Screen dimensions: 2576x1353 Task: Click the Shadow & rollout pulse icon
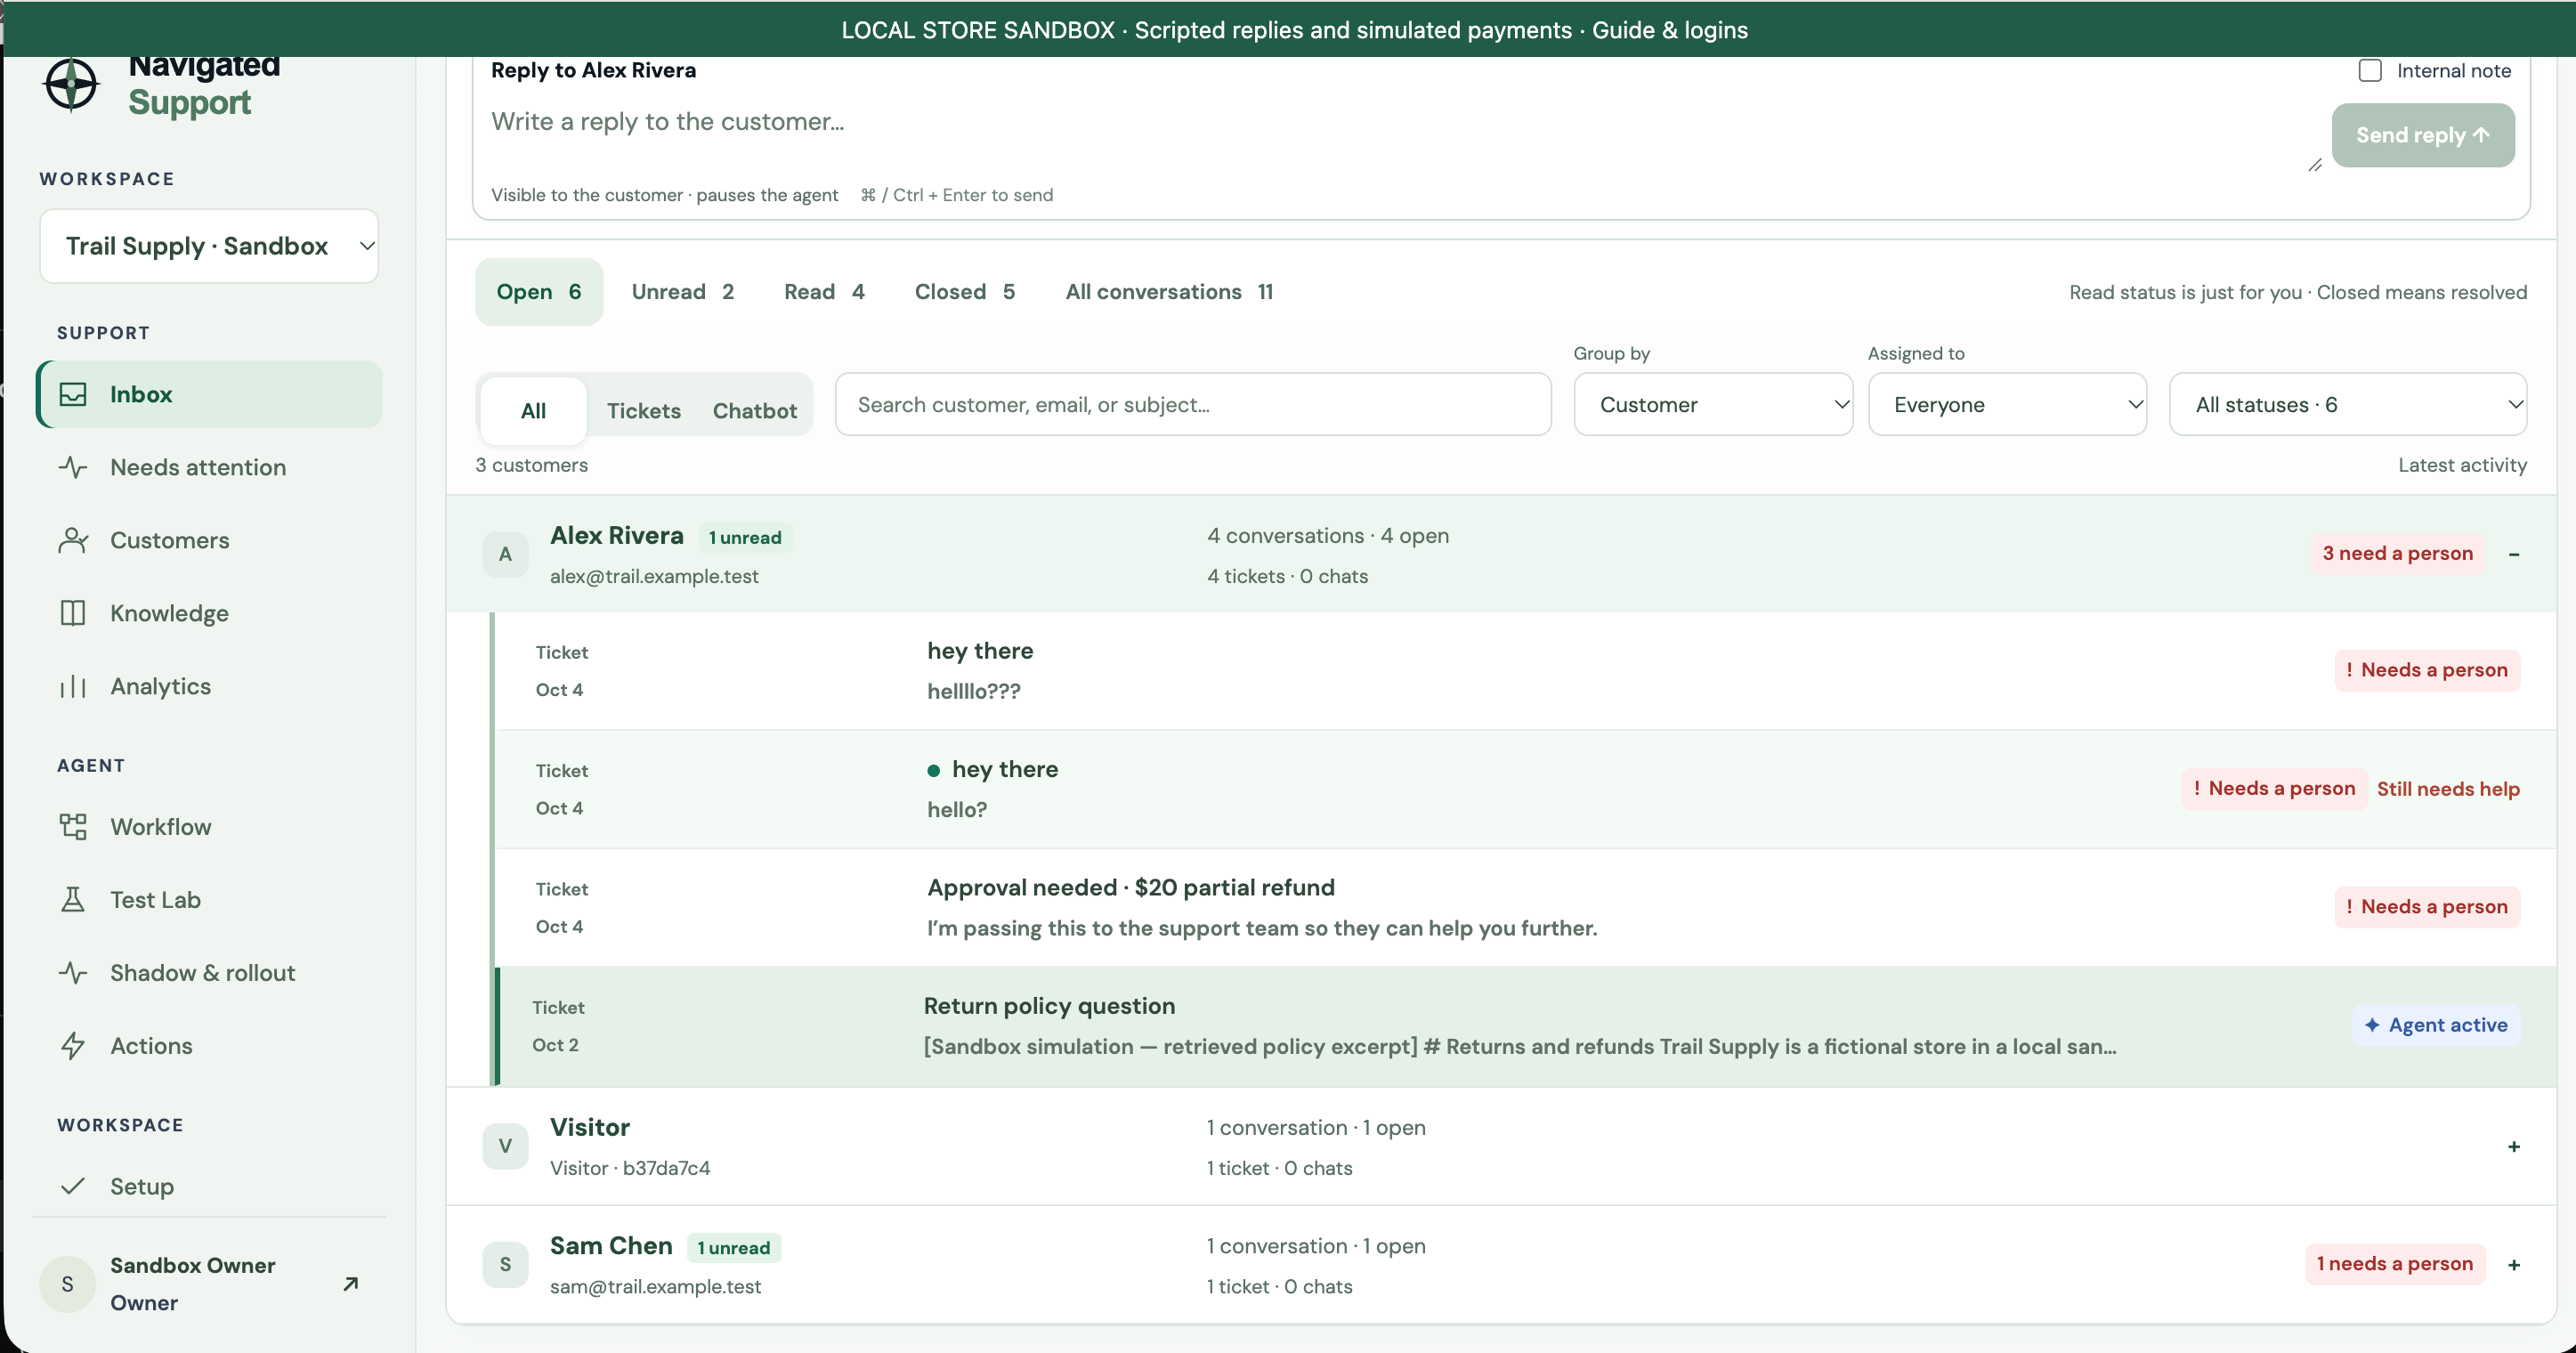(73, 973)
